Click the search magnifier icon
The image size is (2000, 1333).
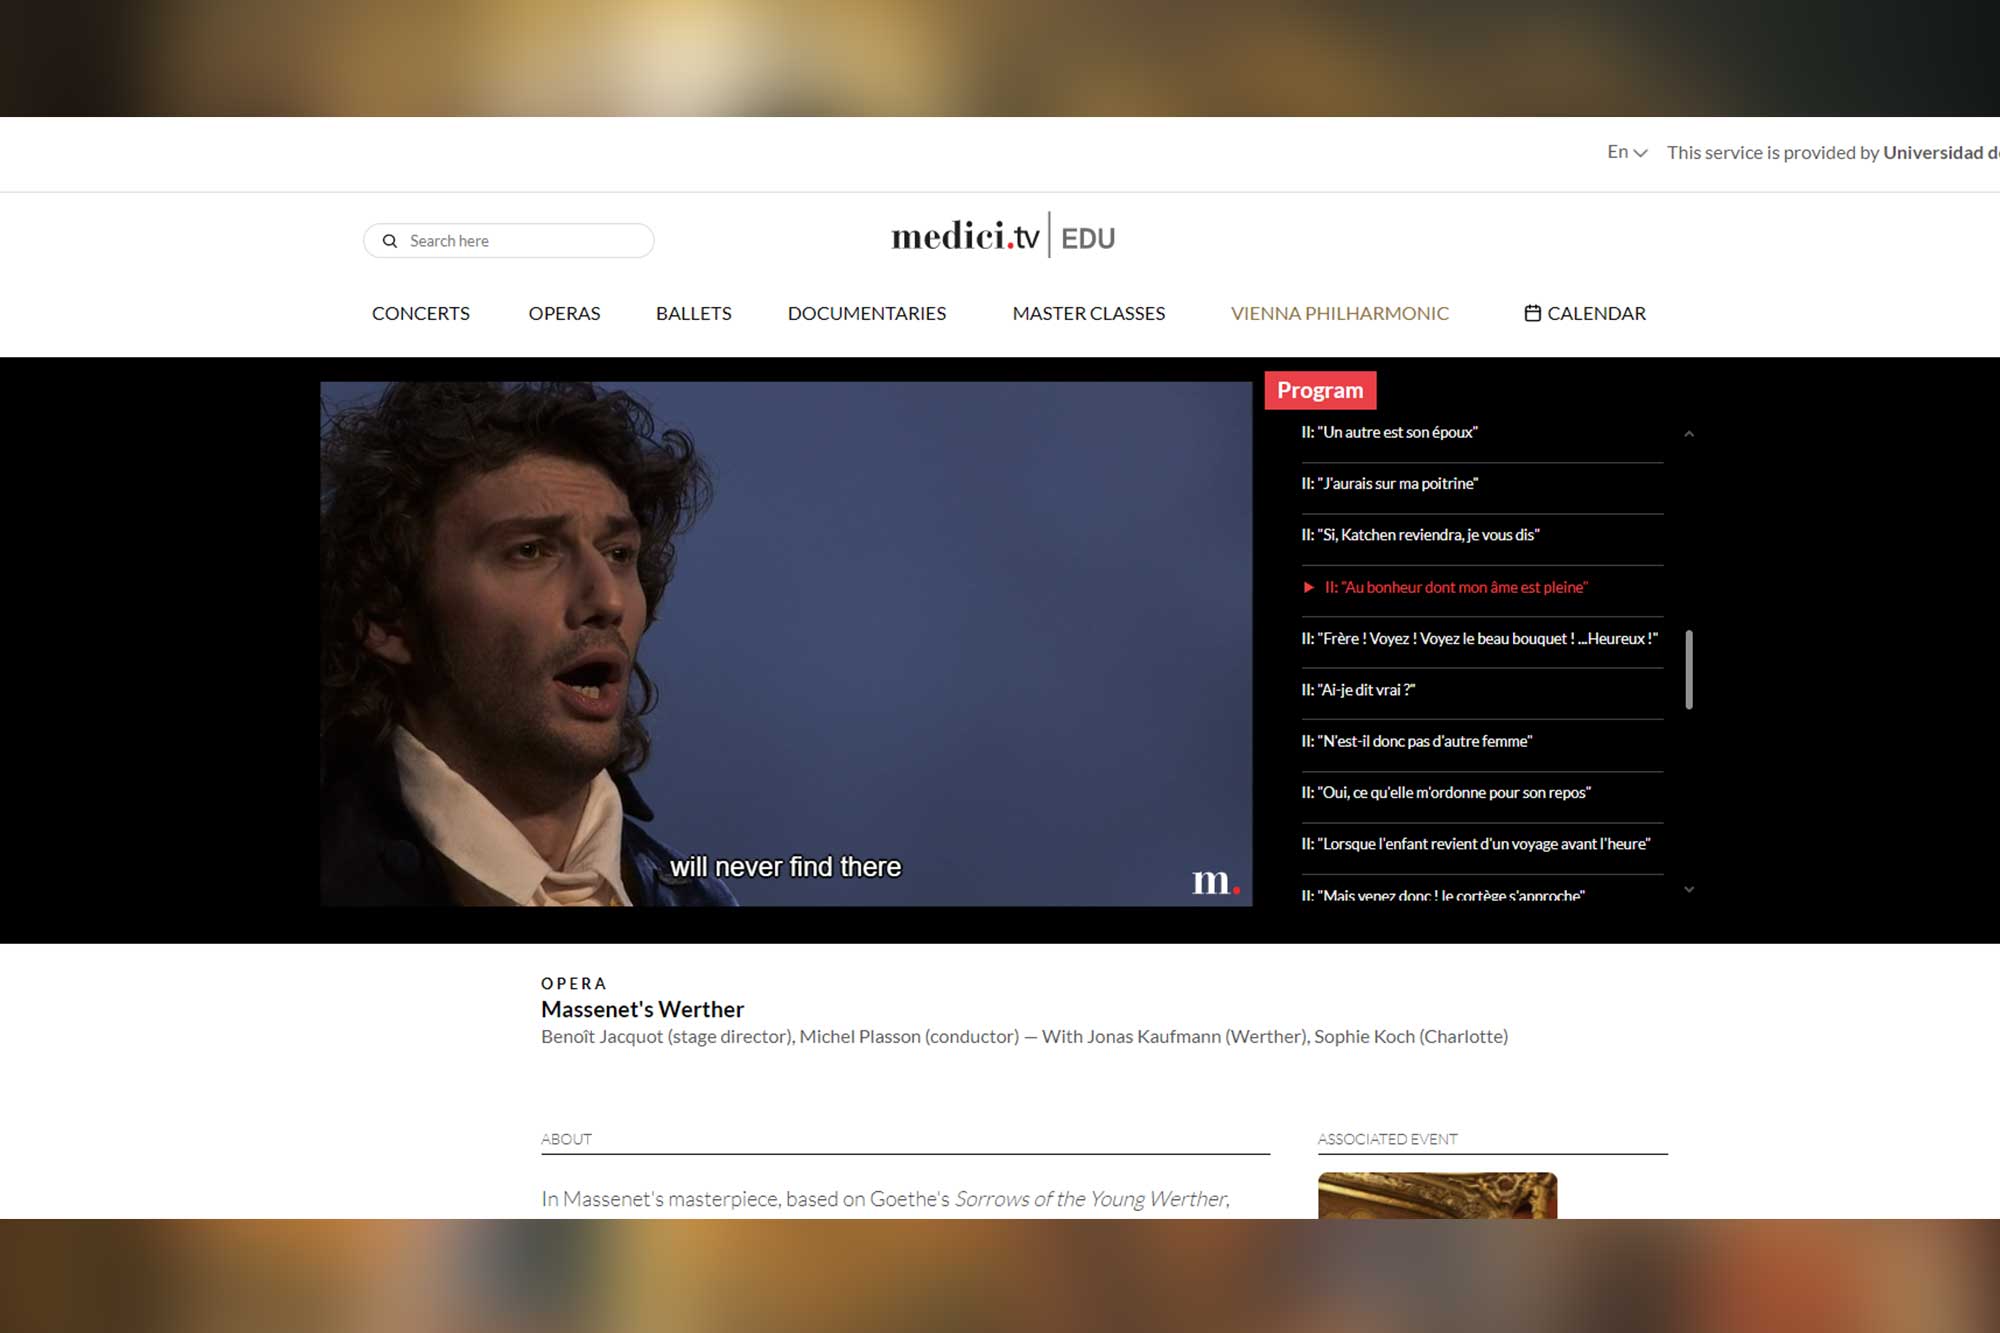click(390, 241)
